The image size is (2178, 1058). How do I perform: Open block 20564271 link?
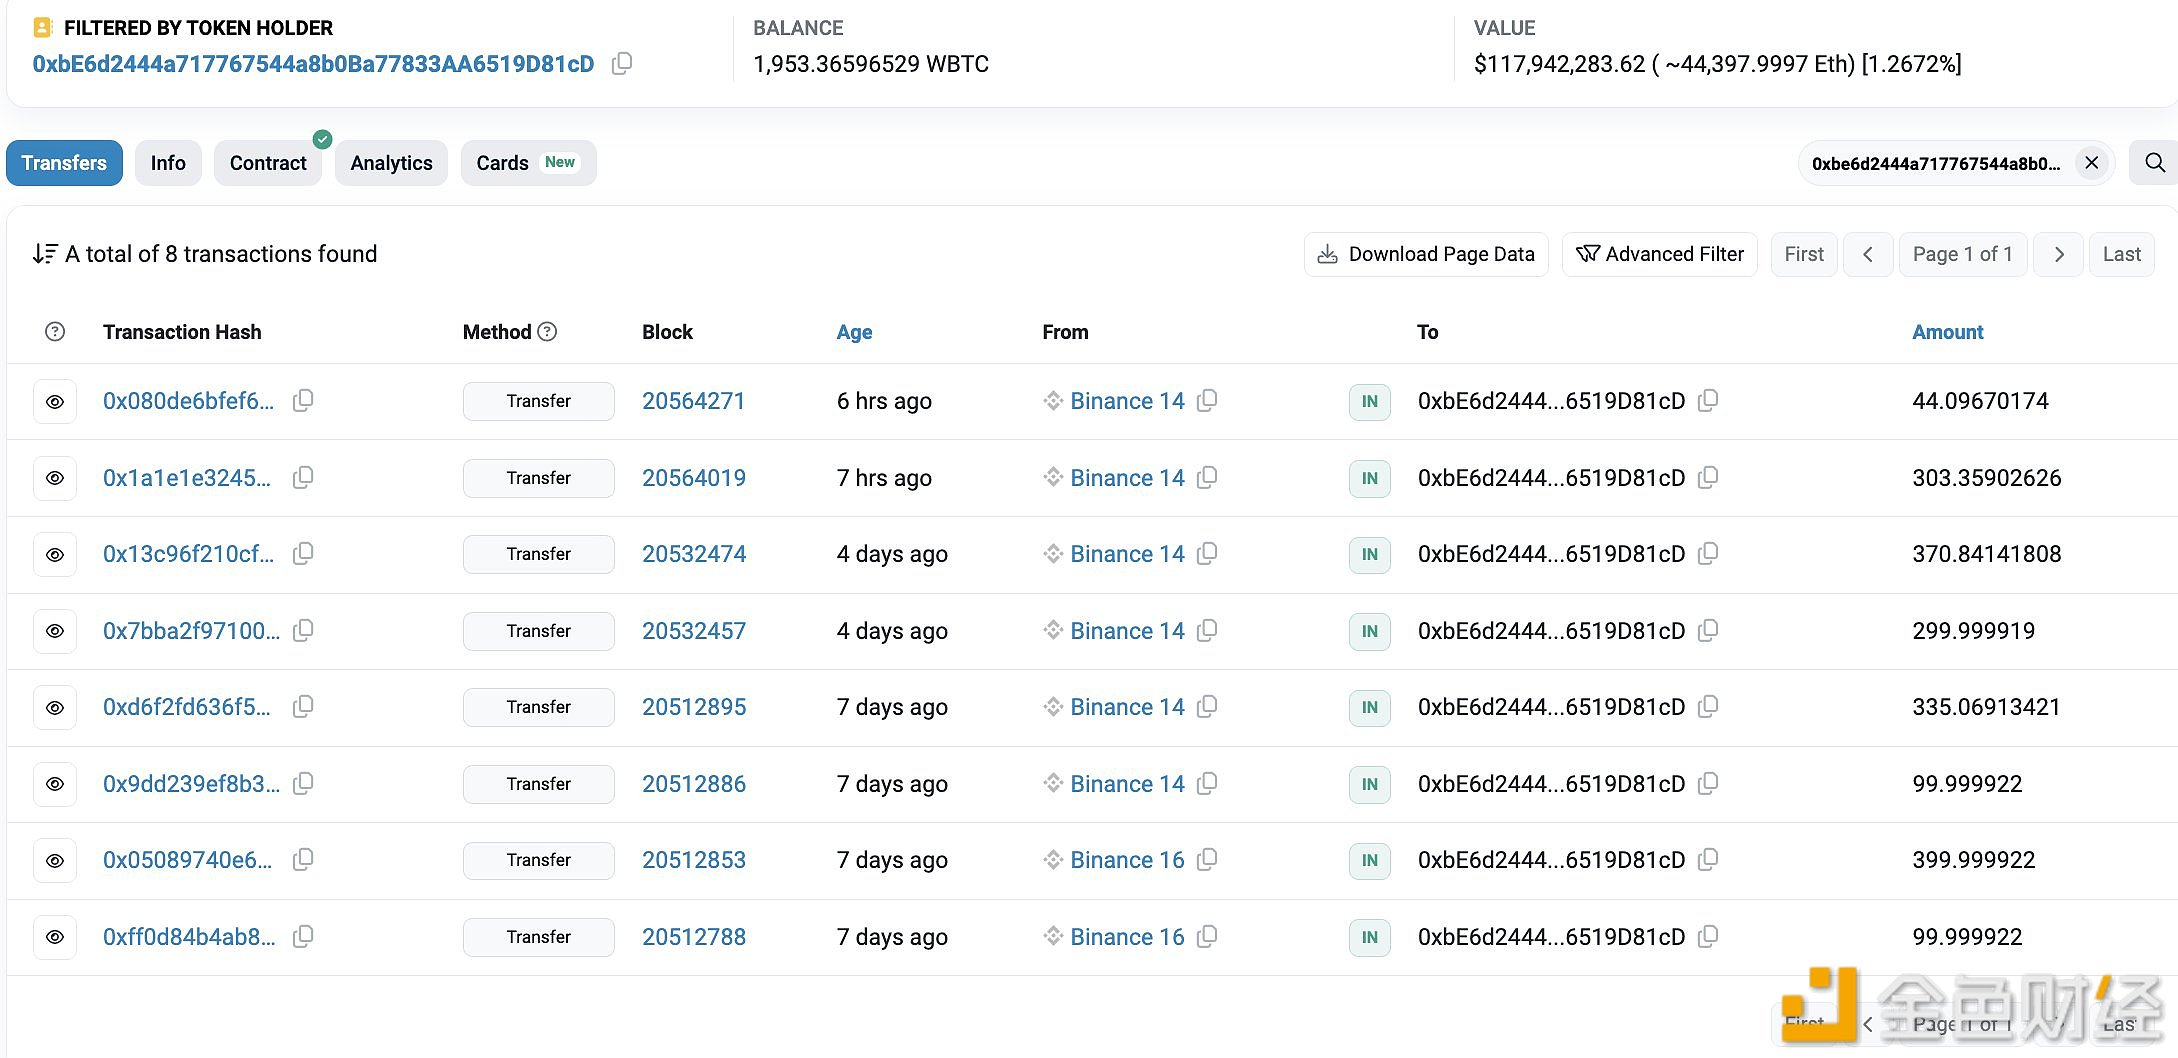[x=693, y=401]
